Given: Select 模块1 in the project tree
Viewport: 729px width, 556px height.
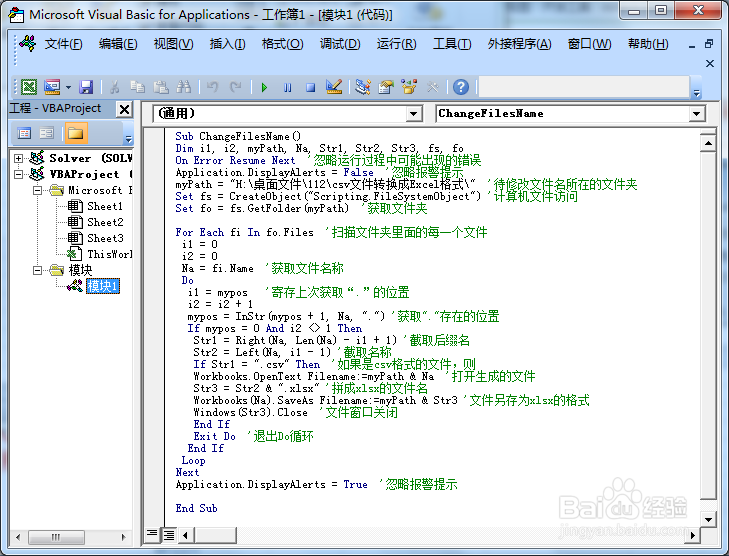Looking at the screenshot, I should (103, 286).
